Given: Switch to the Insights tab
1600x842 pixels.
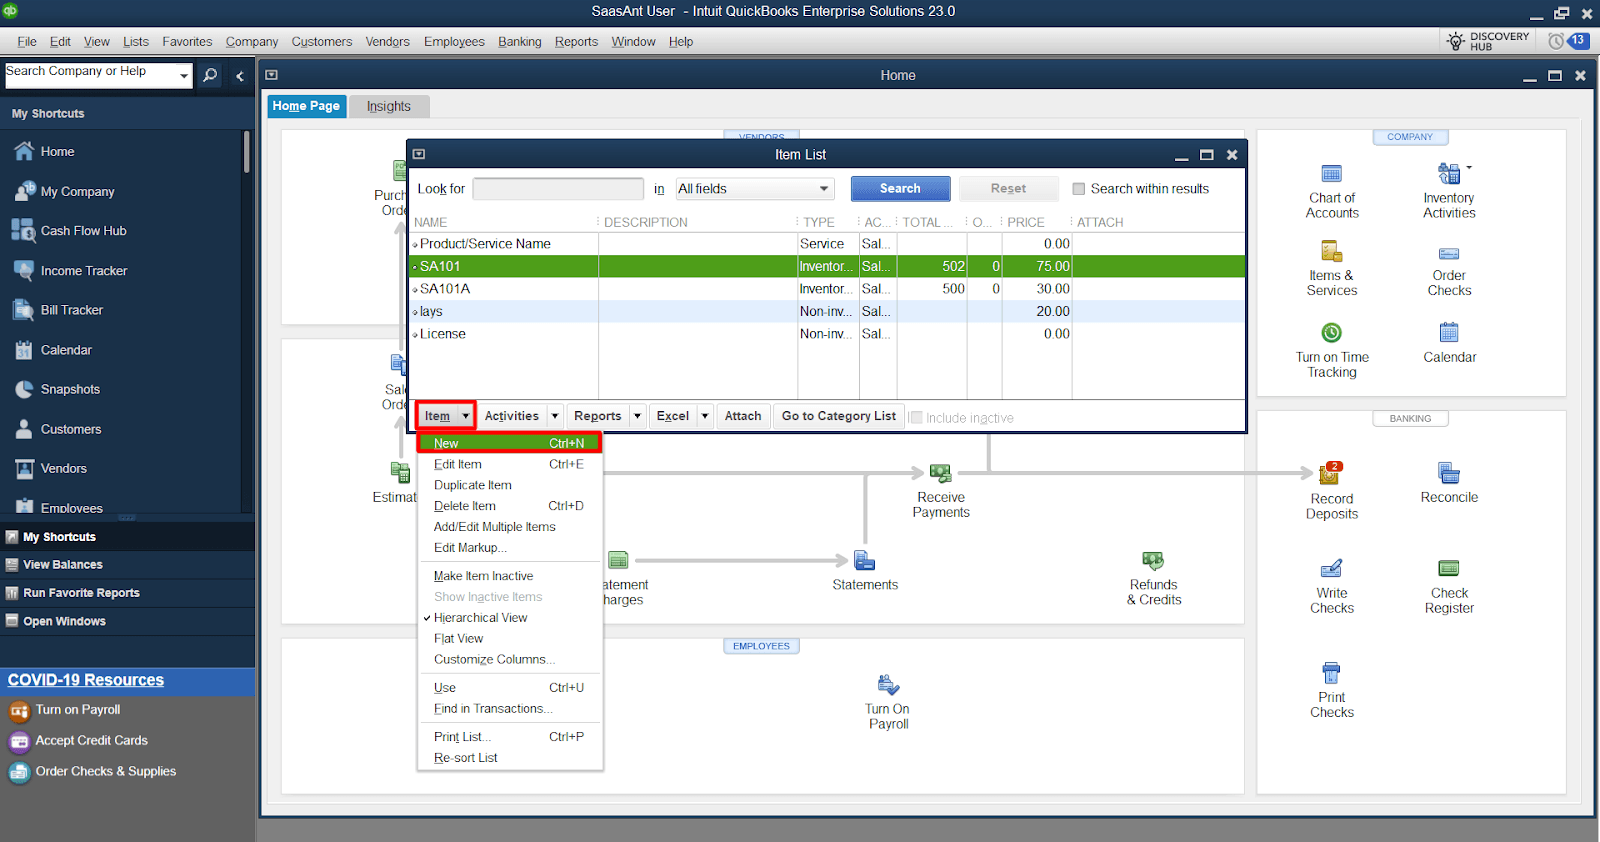Looking at the screenshot, I should (388, 106).
